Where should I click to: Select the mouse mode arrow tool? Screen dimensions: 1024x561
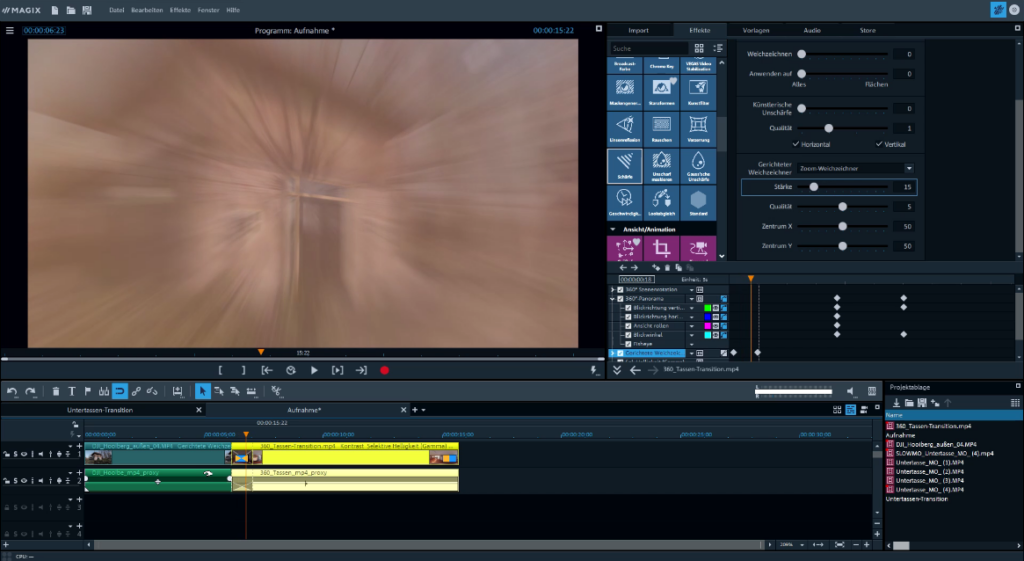[202, 391]
